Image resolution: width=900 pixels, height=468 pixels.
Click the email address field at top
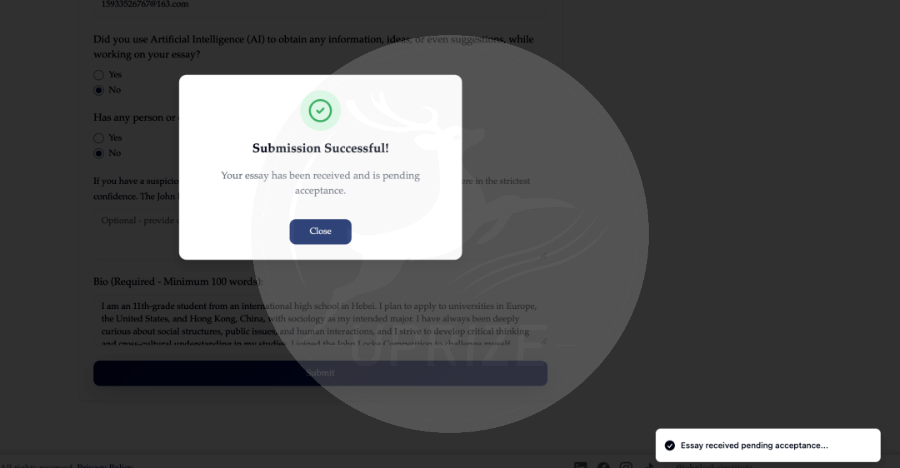pos(320,6)
